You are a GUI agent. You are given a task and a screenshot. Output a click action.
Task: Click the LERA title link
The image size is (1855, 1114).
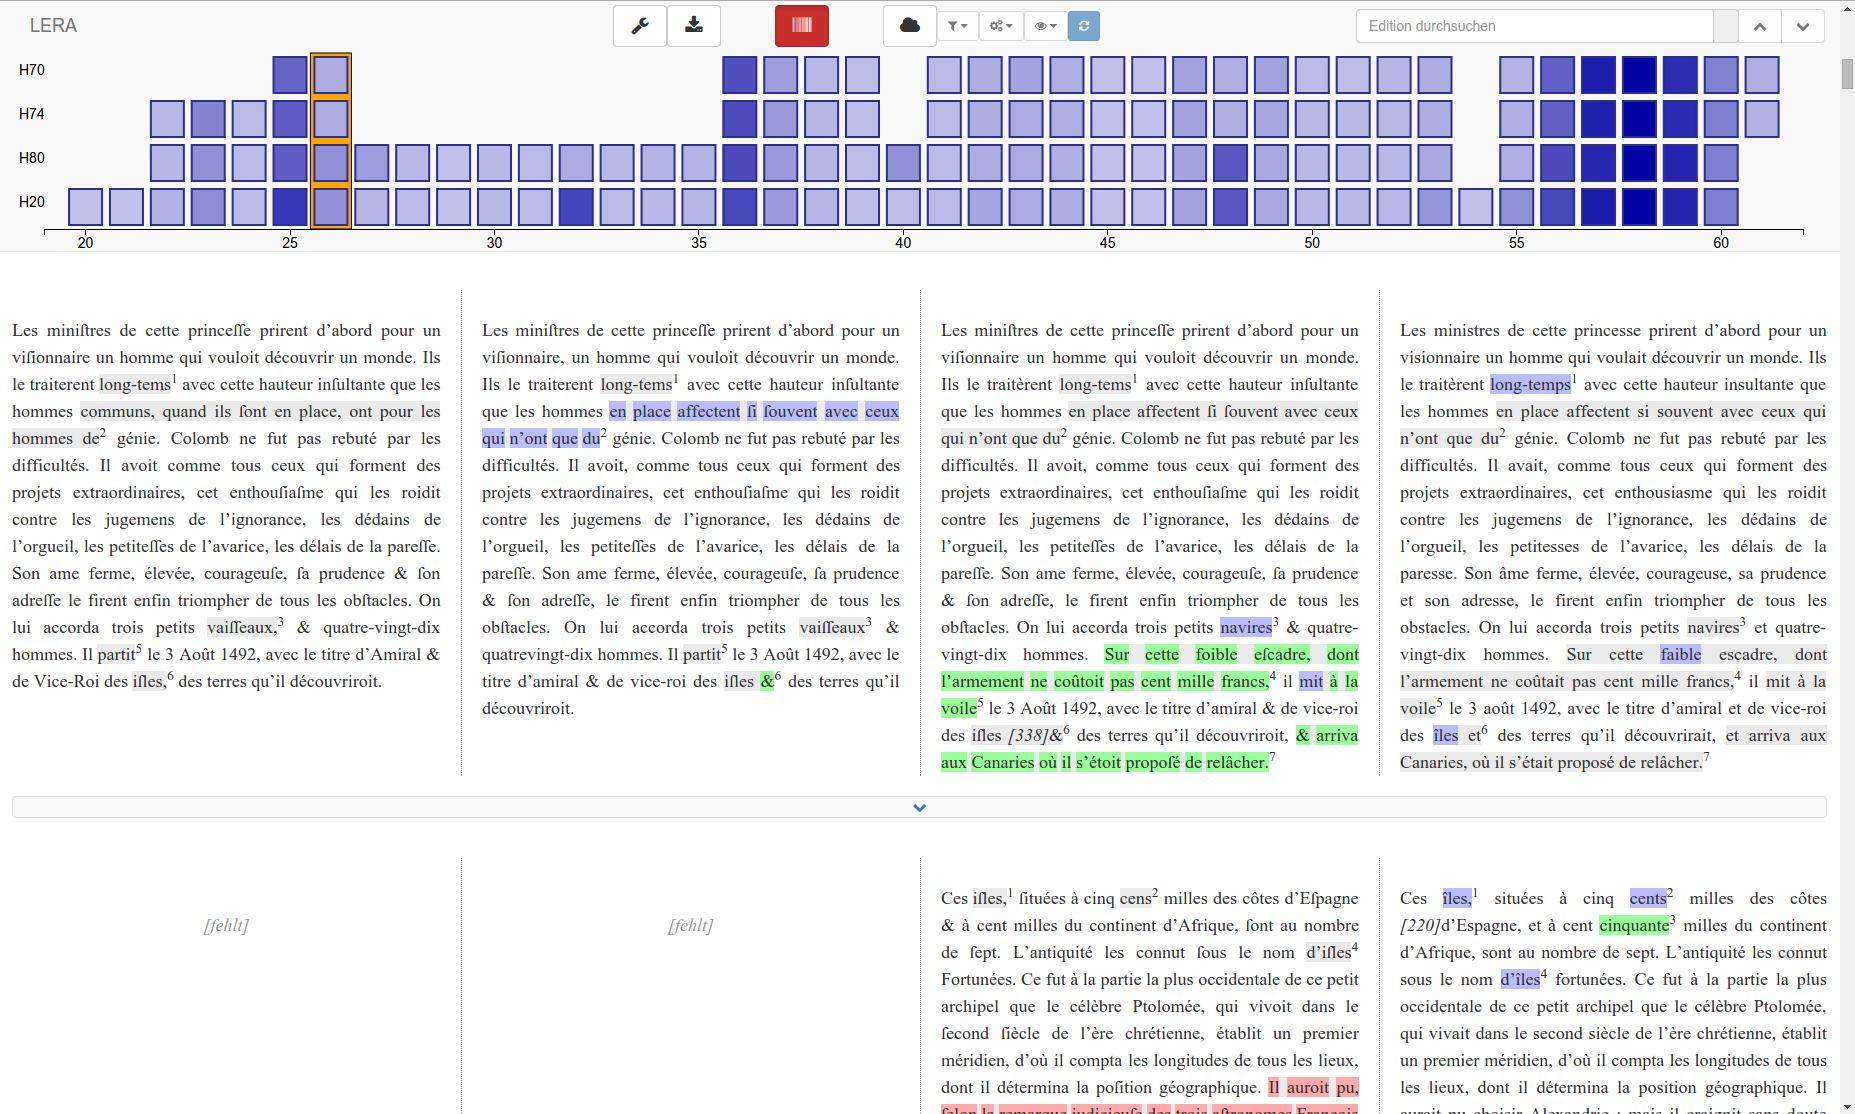[53, 26]
